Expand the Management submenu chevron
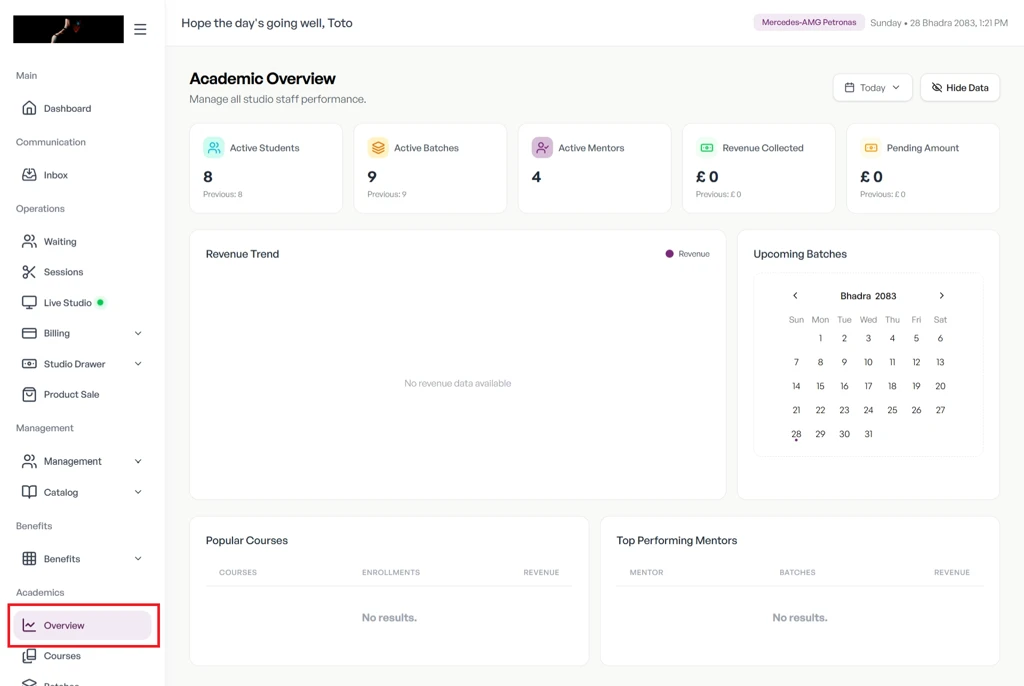 (x=138, y=461)
